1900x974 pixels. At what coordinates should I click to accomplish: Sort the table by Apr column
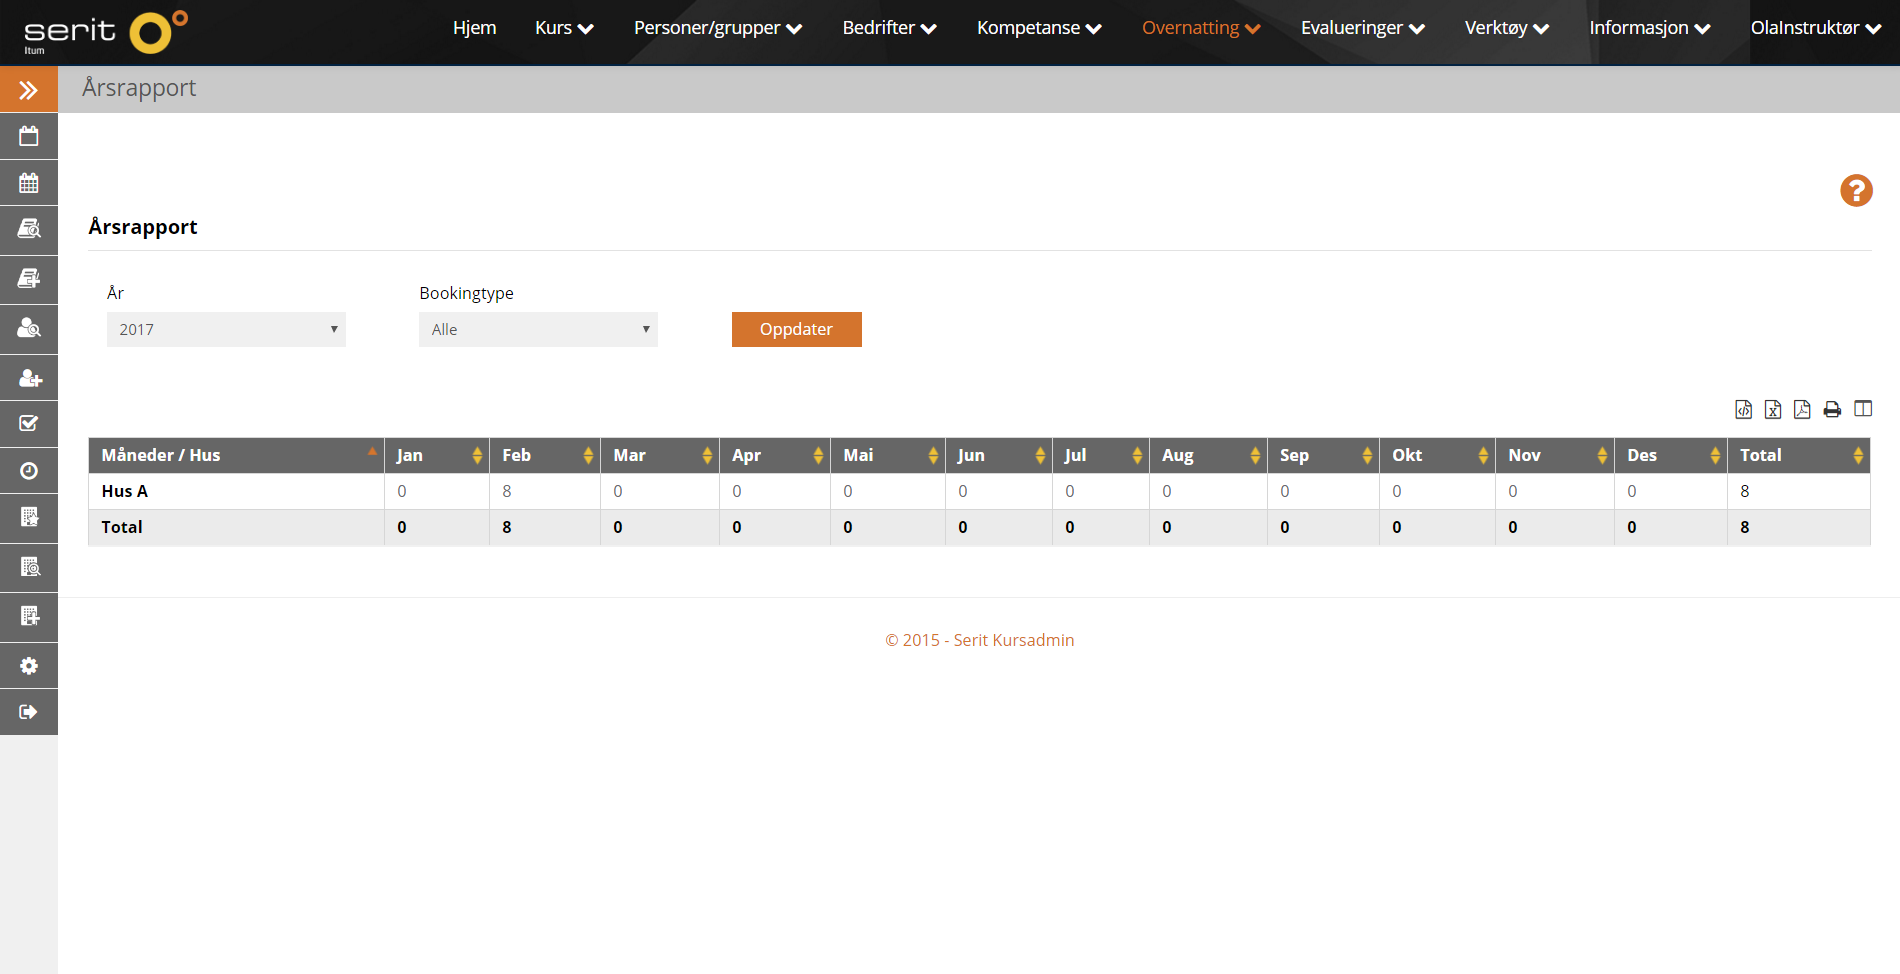pos(775,455)
